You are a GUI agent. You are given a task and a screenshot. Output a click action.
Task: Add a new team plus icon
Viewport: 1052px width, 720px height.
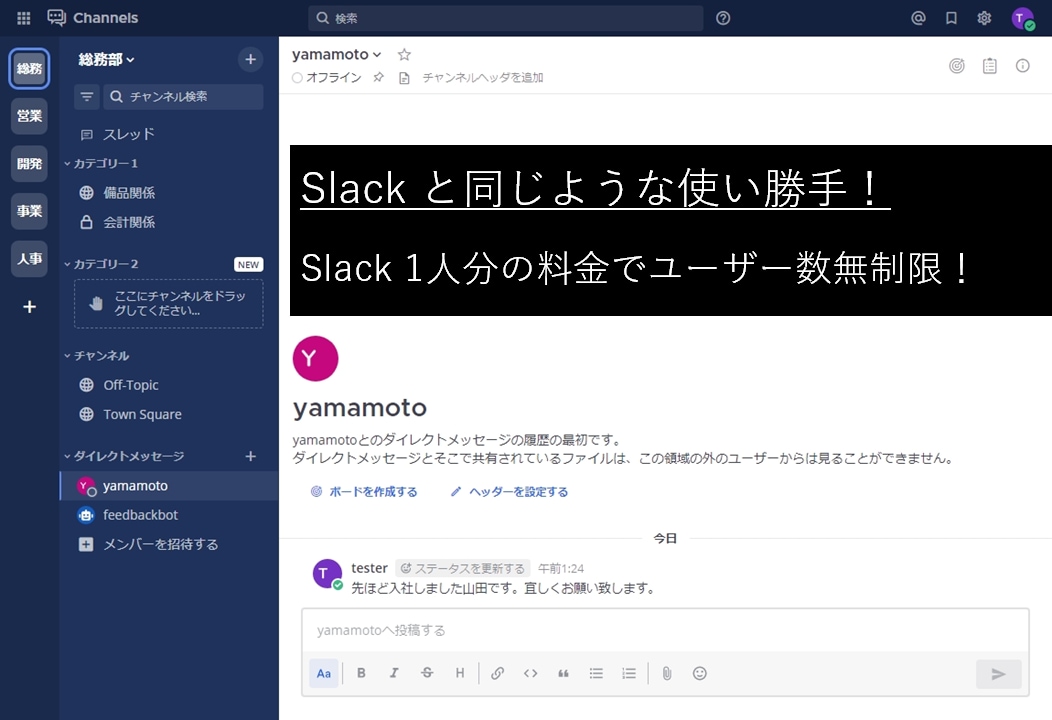tap(30, 307)
